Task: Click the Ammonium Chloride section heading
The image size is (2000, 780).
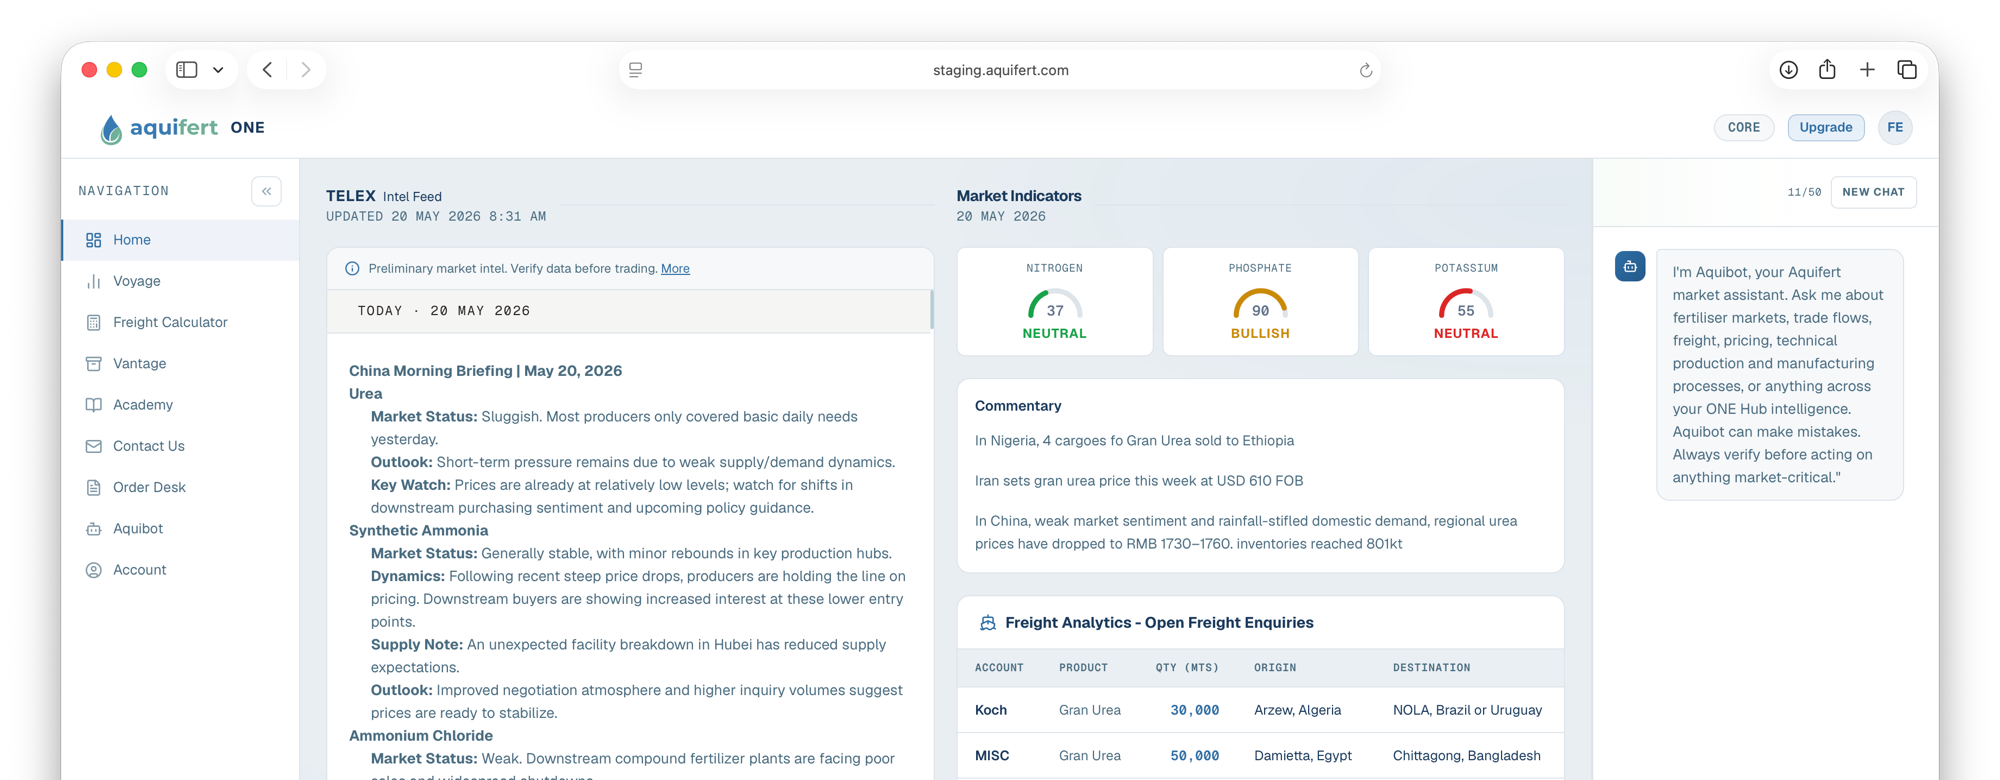Action: pos(421,736)
